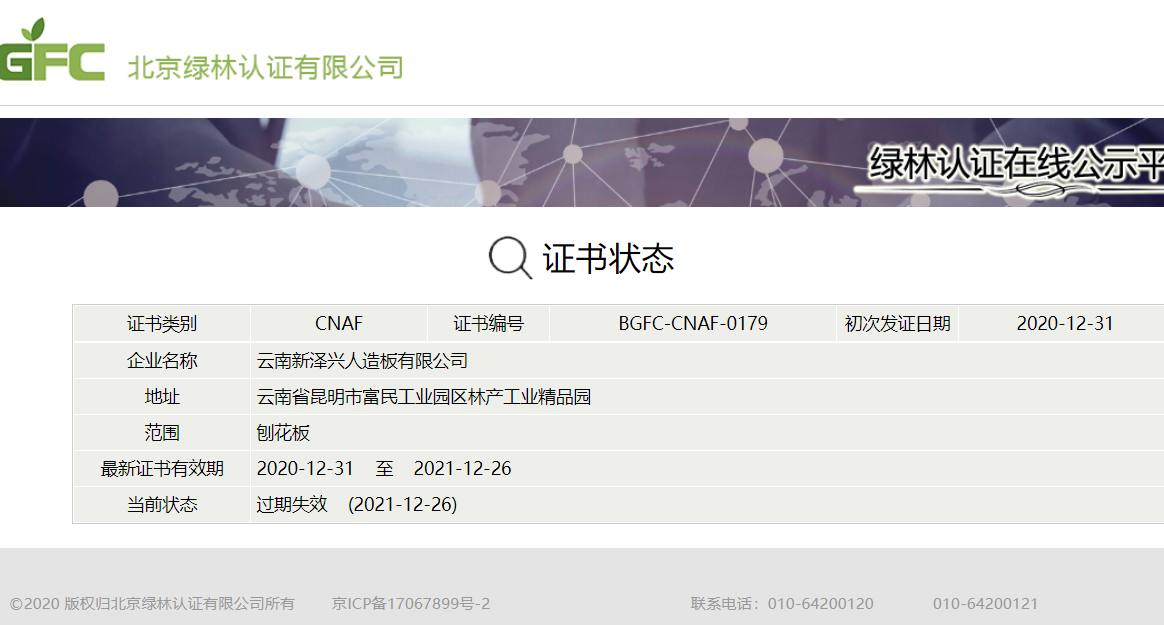Select the scope value 刨花板
The height and width of the screenshot is (625, 1164).
(x=283, y=433)
